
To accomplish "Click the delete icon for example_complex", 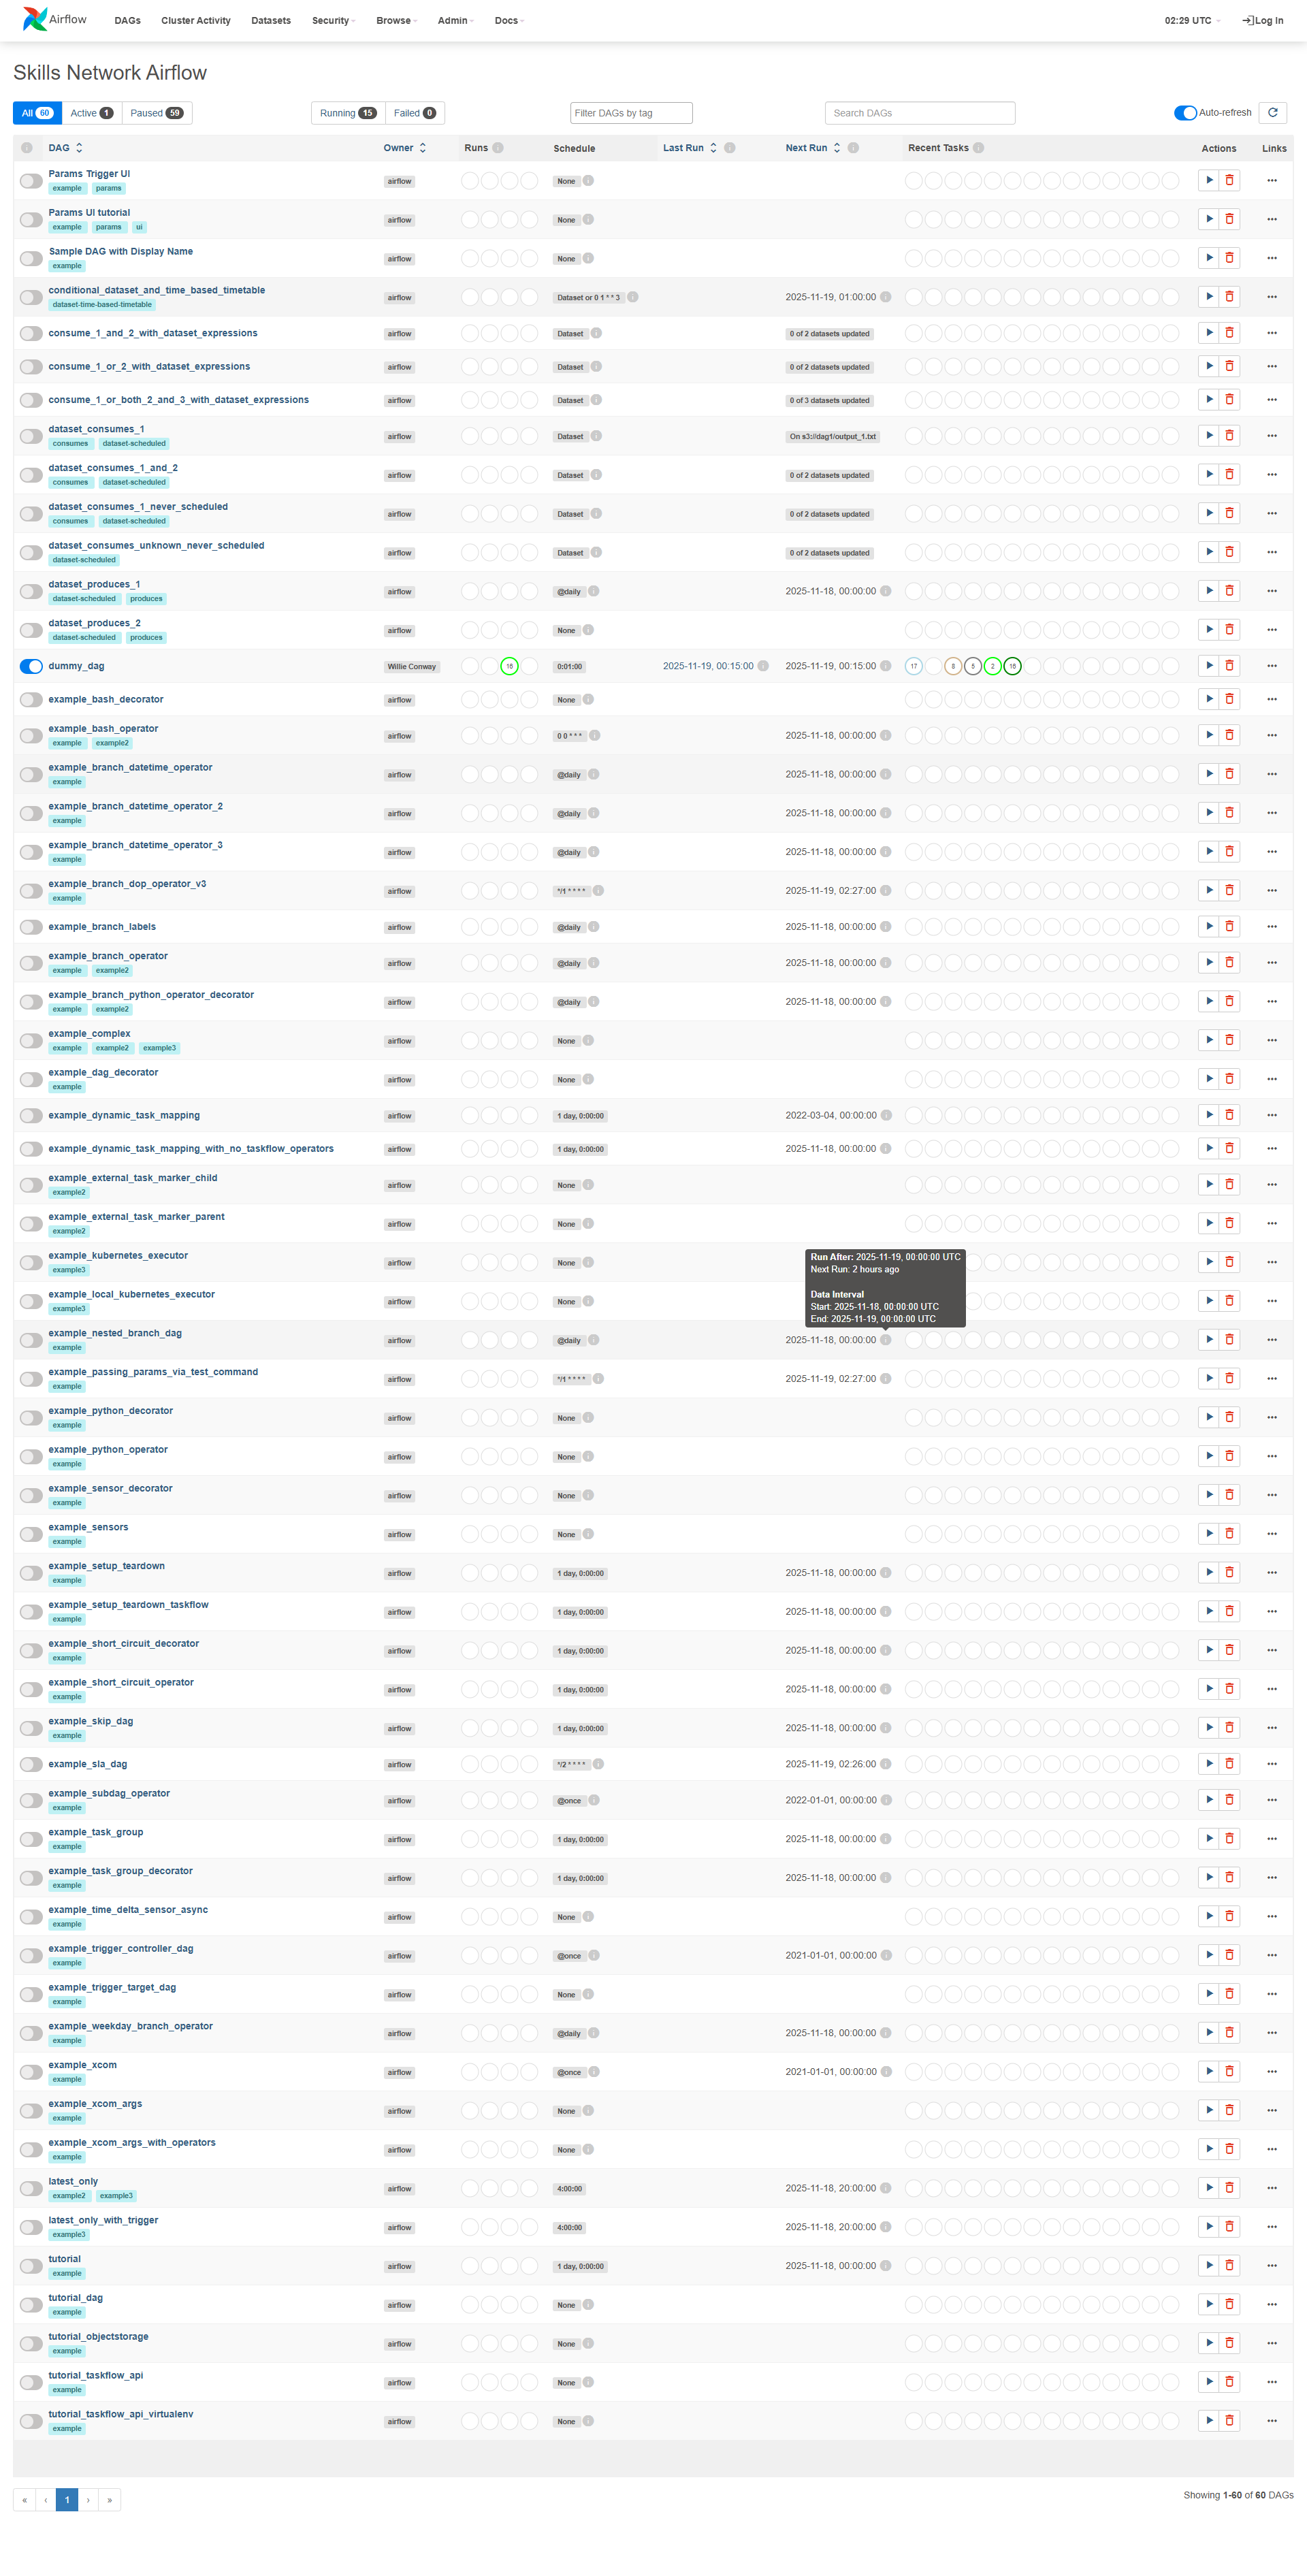I will tap(1229, 1040).
